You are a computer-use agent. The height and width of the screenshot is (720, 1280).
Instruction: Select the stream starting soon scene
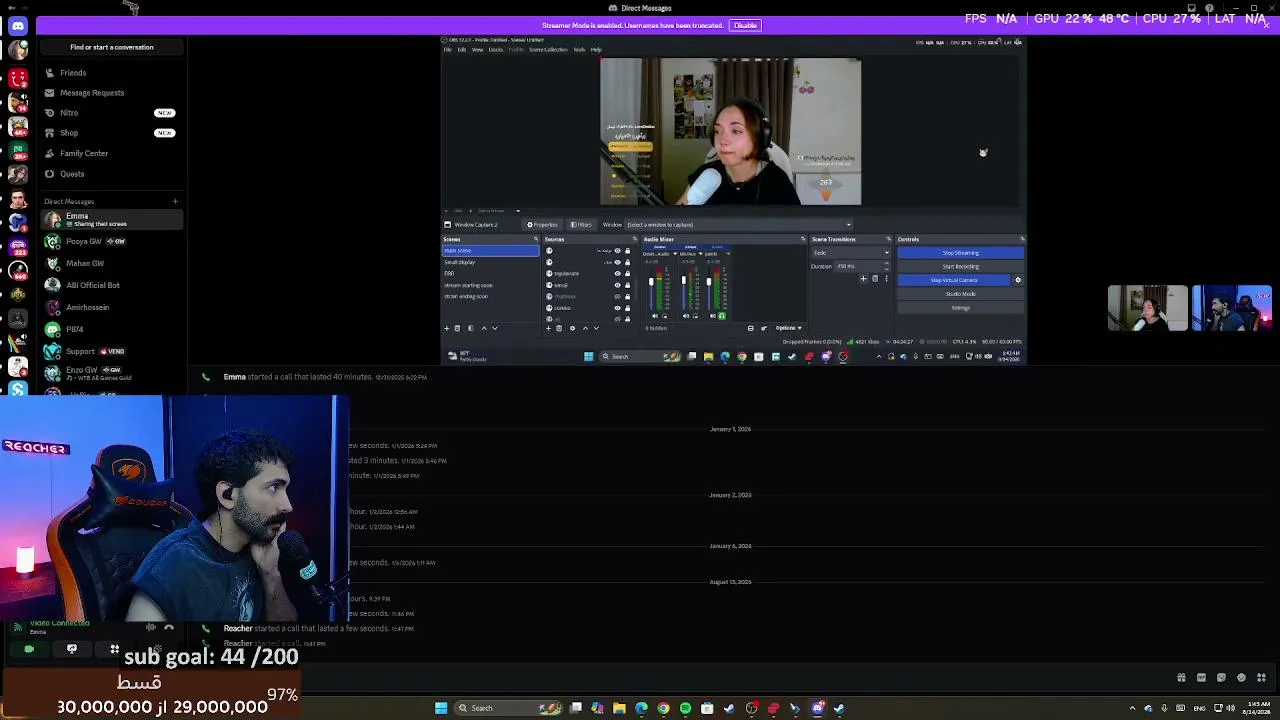click(490, 285)
